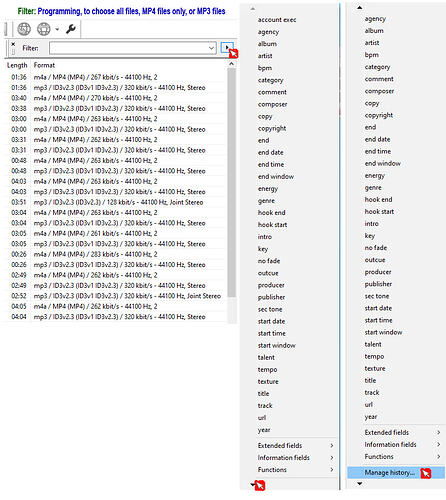
Task: Click the file list vertical scrollbar thumb
Action: [x=232, y=182]
